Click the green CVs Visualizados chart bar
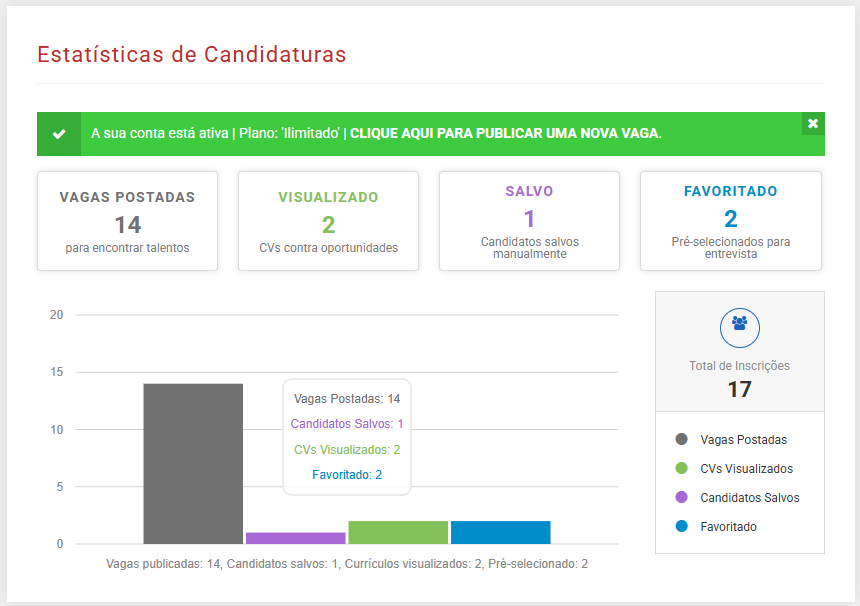The image size is (860, 606). tap(397, 531)
